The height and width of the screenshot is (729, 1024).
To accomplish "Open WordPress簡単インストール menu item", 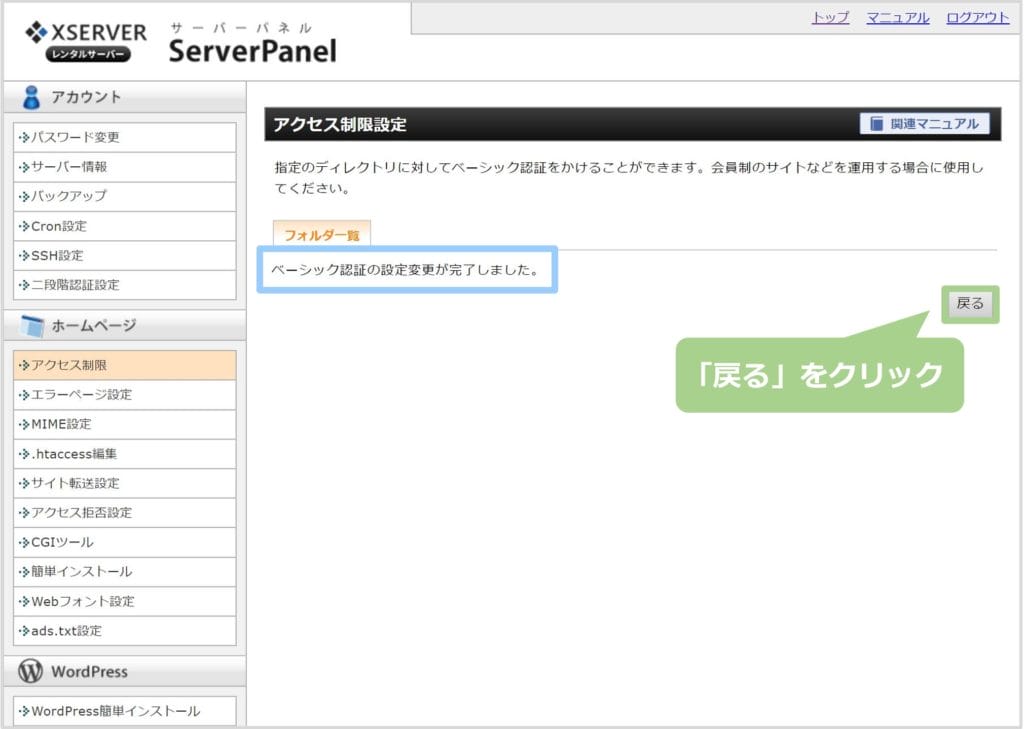I will click(115, 711).
